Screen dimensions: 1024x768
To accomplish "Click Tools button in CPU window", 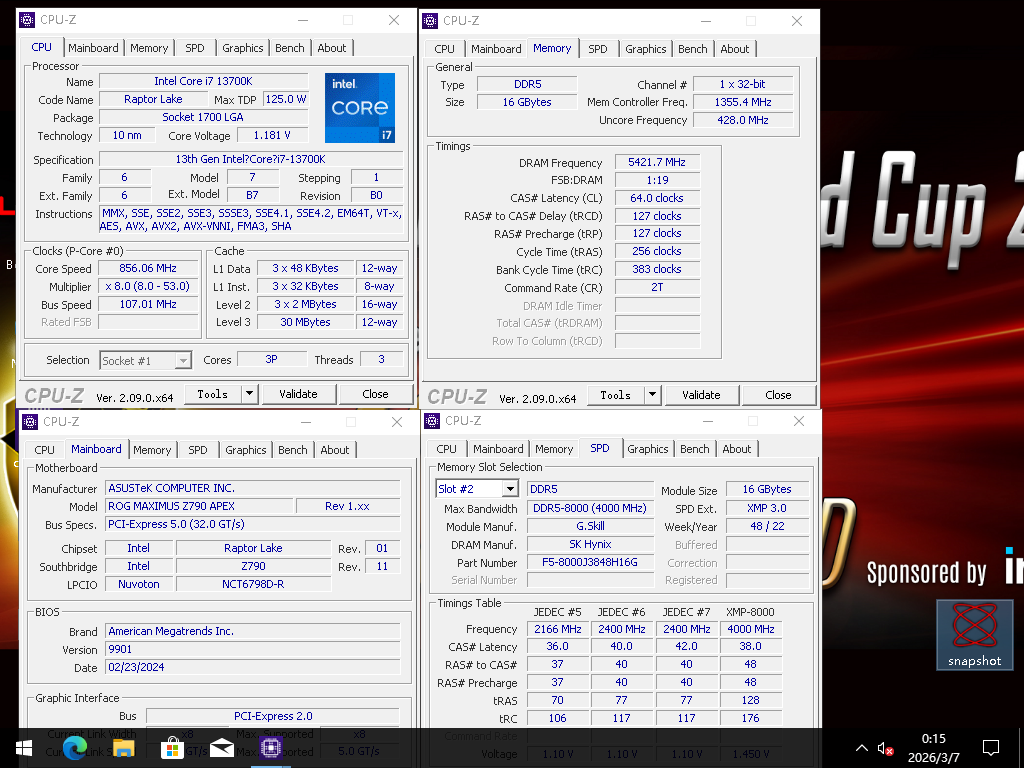I will coord(213,394).
